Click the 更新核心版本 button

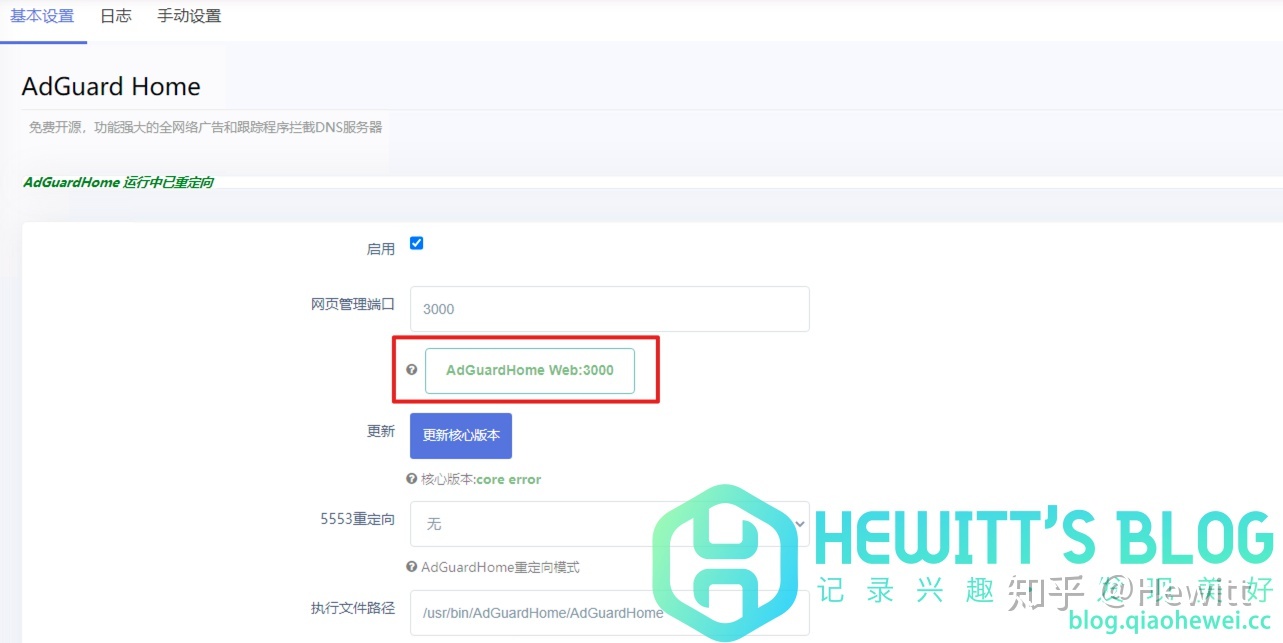click(x=461, y=436)
